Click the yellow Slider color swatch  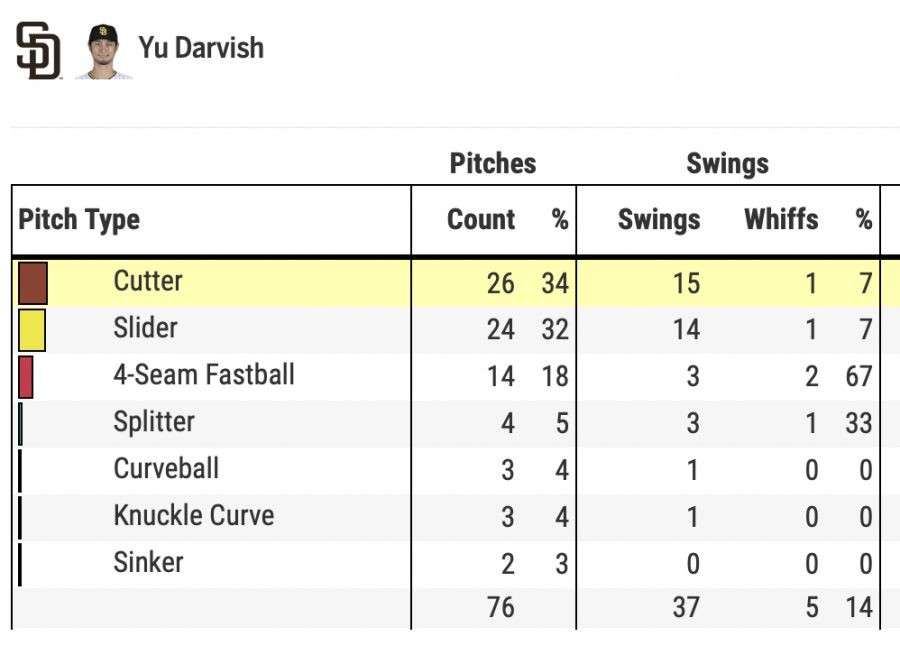(32, 330)
